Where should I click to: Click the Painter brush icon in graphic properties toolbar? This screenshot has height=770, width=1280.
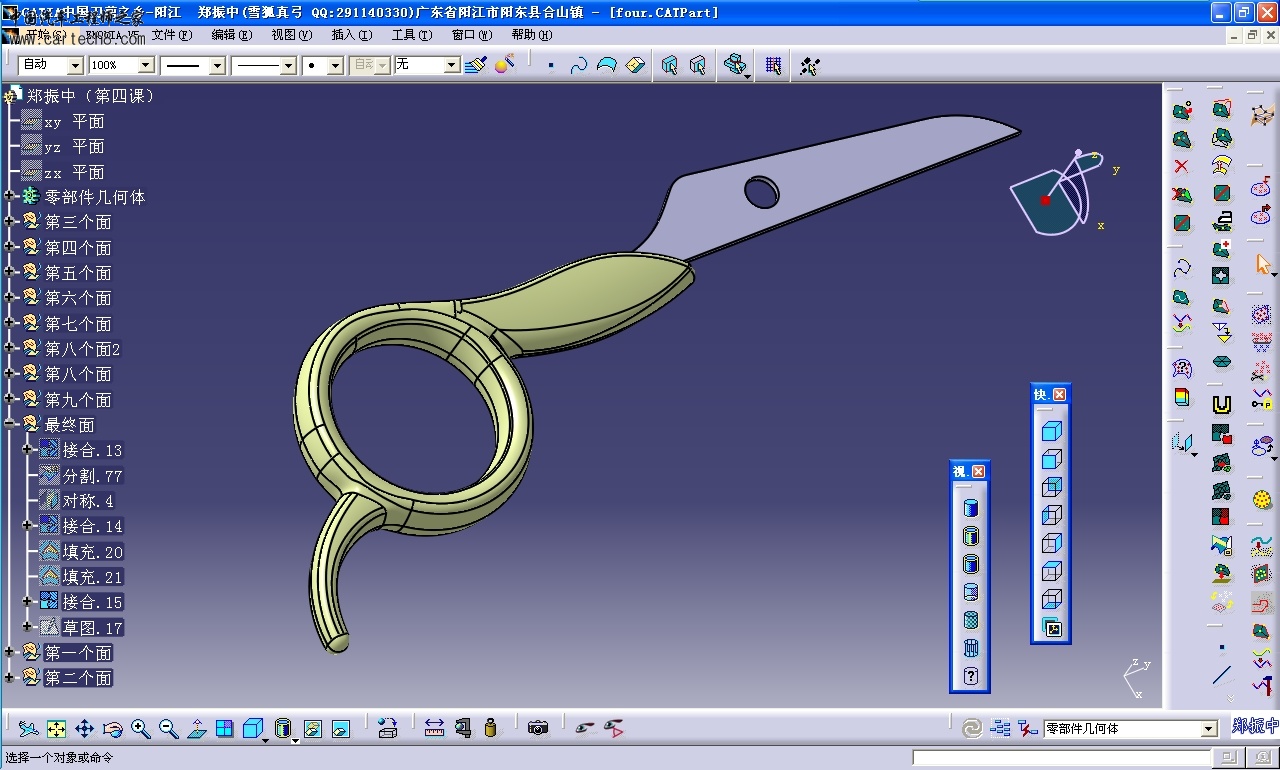click(477, 65)
